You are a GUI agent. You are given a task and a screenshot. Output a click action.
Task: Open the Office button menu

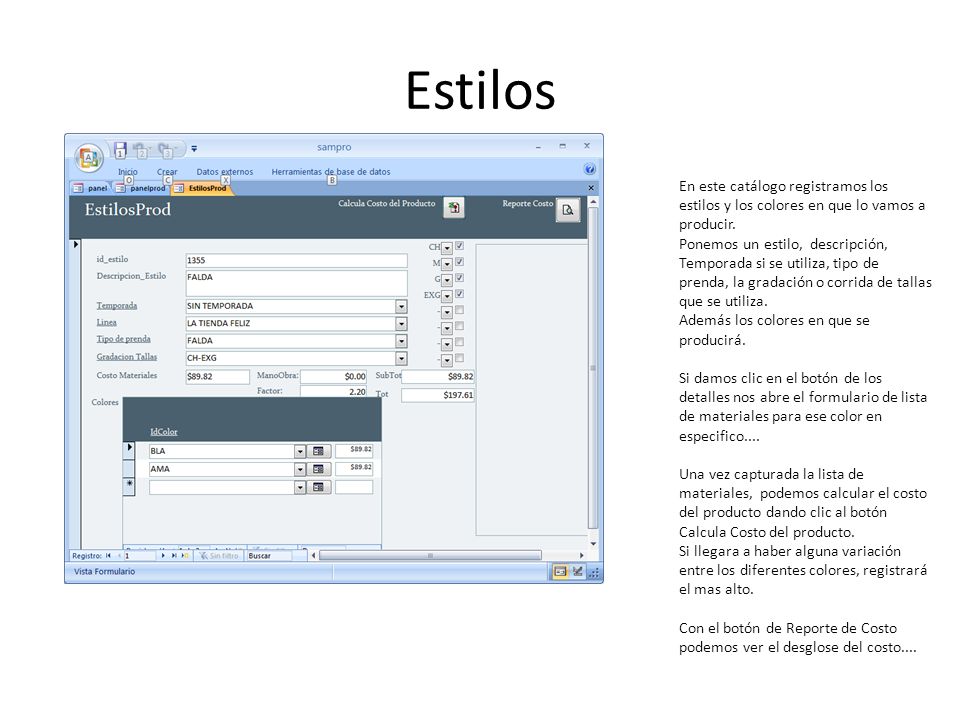point(89,157)
